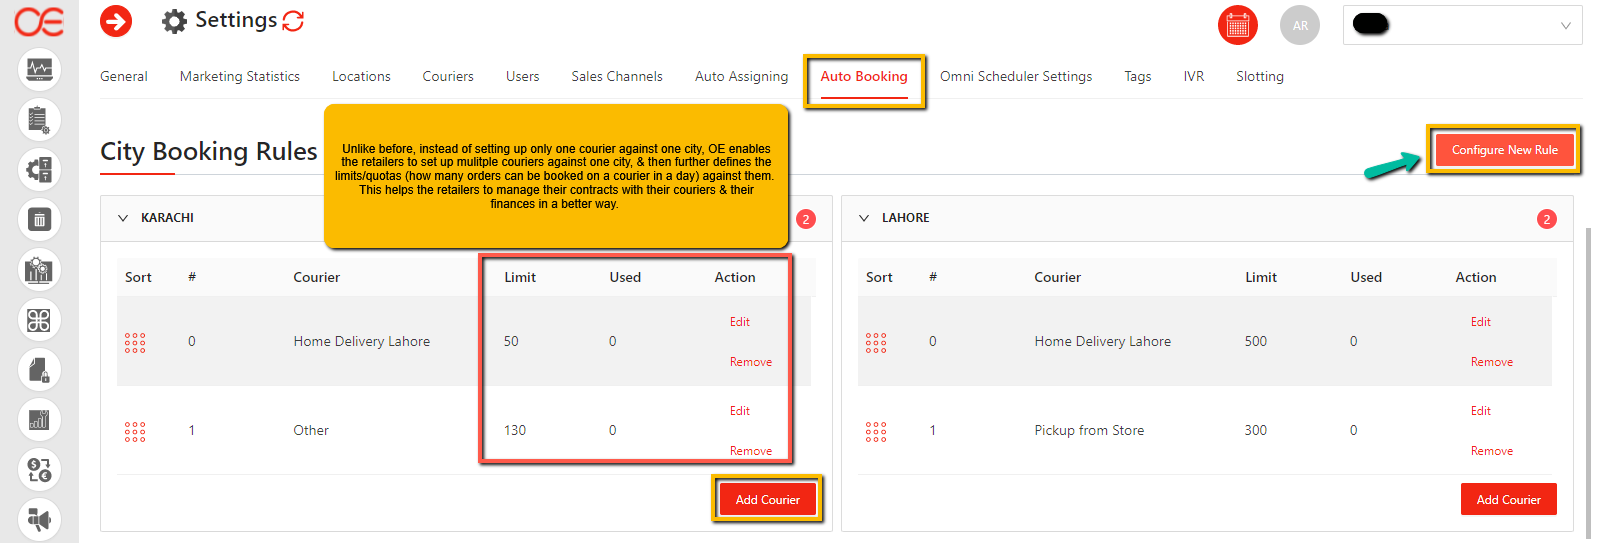Image resolution: width=1598 pixels, height=543 pixels.
Task: Switch to the Auto Assigning tab
Action: click(x=741, y=77)
